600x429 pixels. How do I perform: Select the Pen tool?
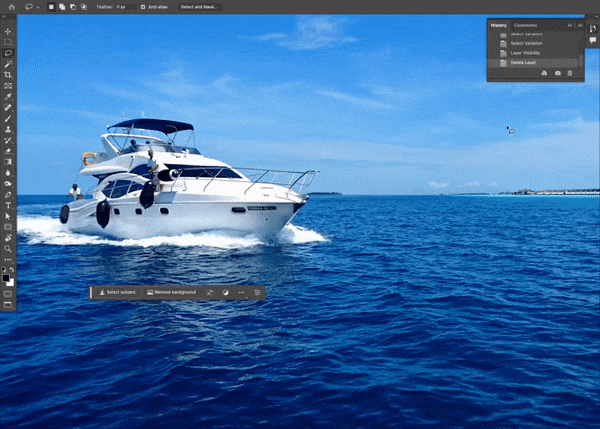click(x=8, y=195)
